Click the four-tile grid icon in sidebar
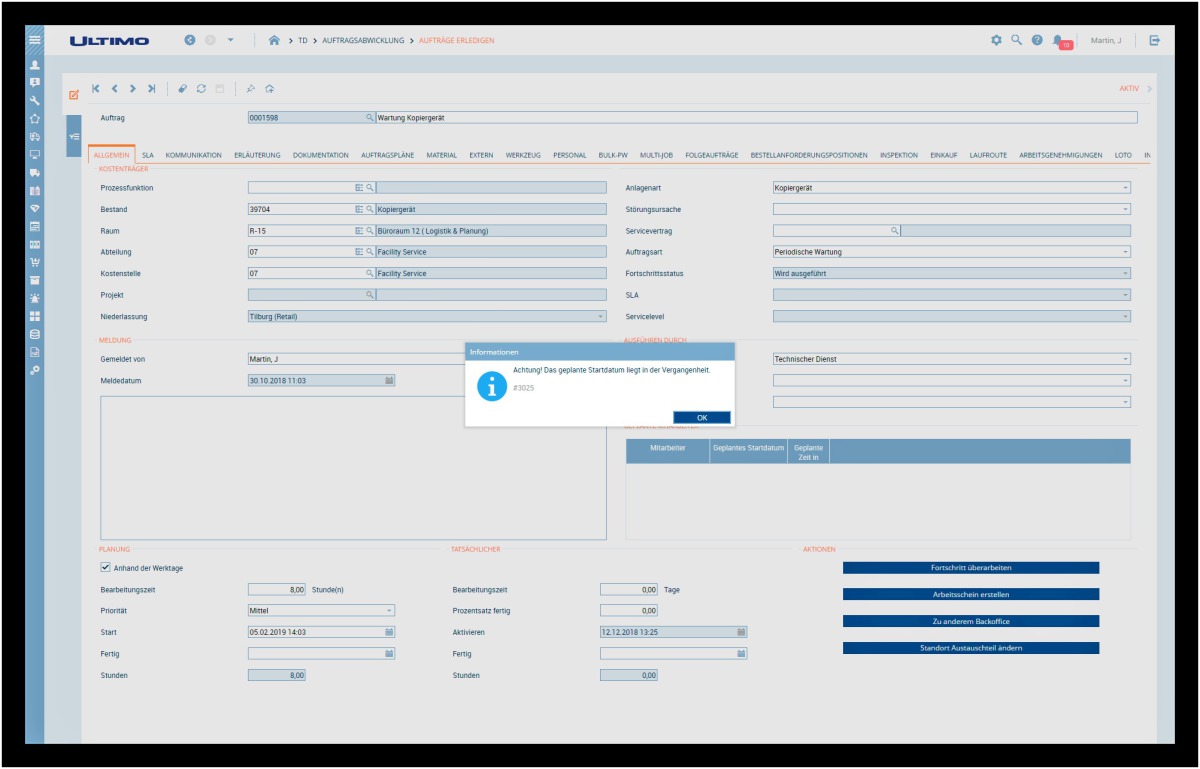This screenshot has height=769, width=1200. 35,316
